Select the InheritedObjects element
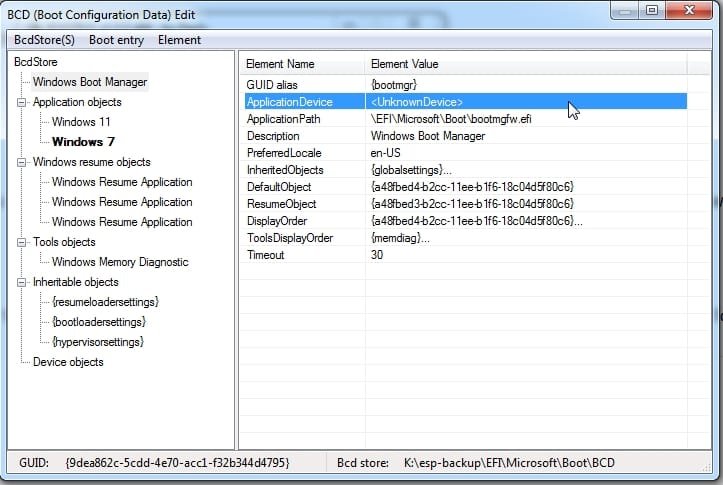 pos(285,170)
